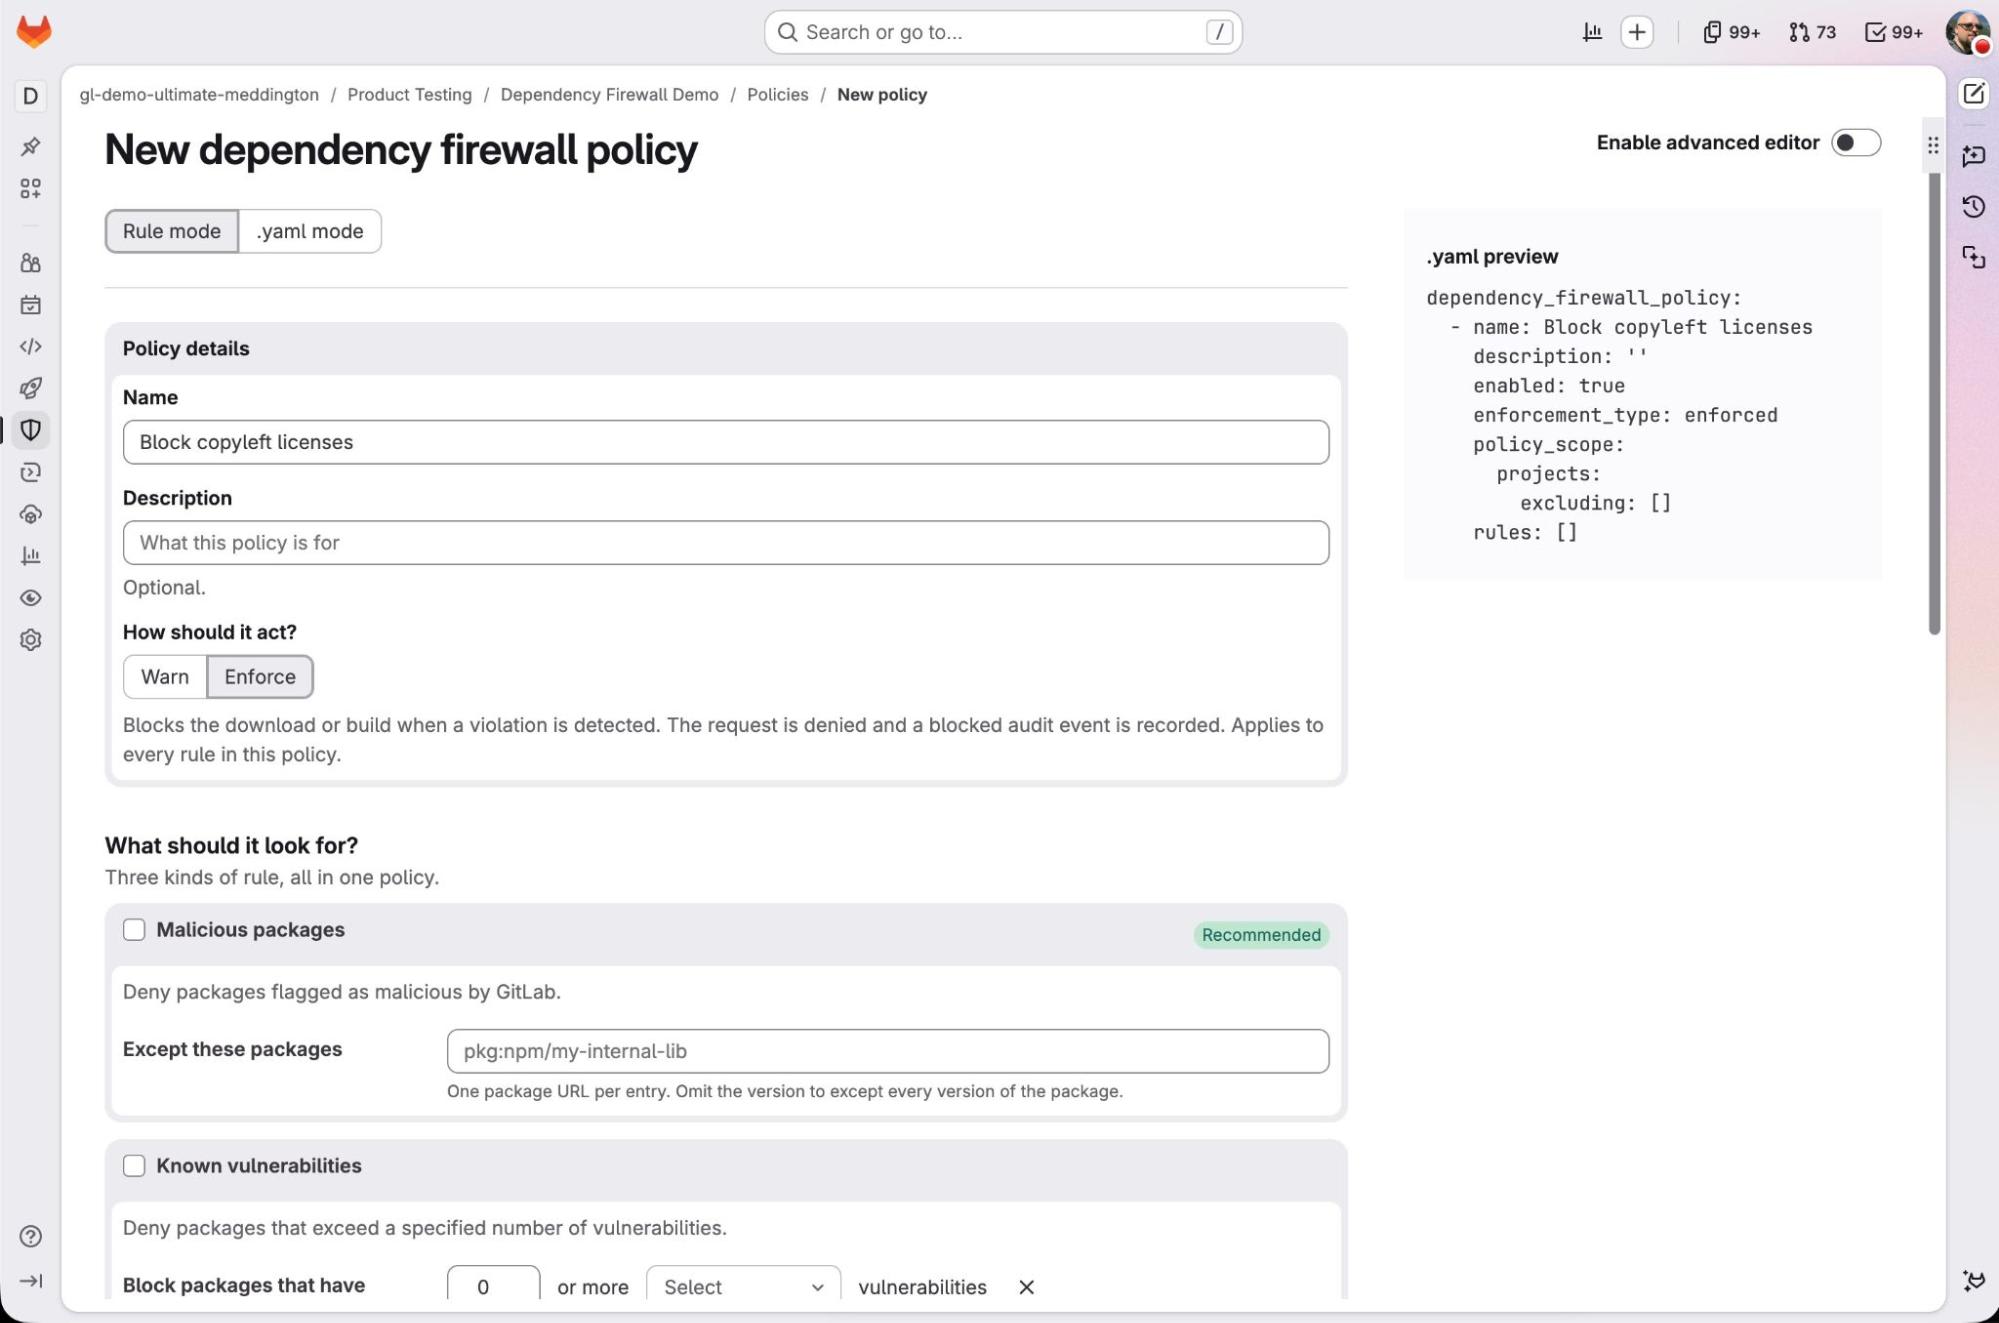Image resolution: width=1999 pixels, height=1323 pixels.
Task: Click the create new plus icon
Action: 1637,32
